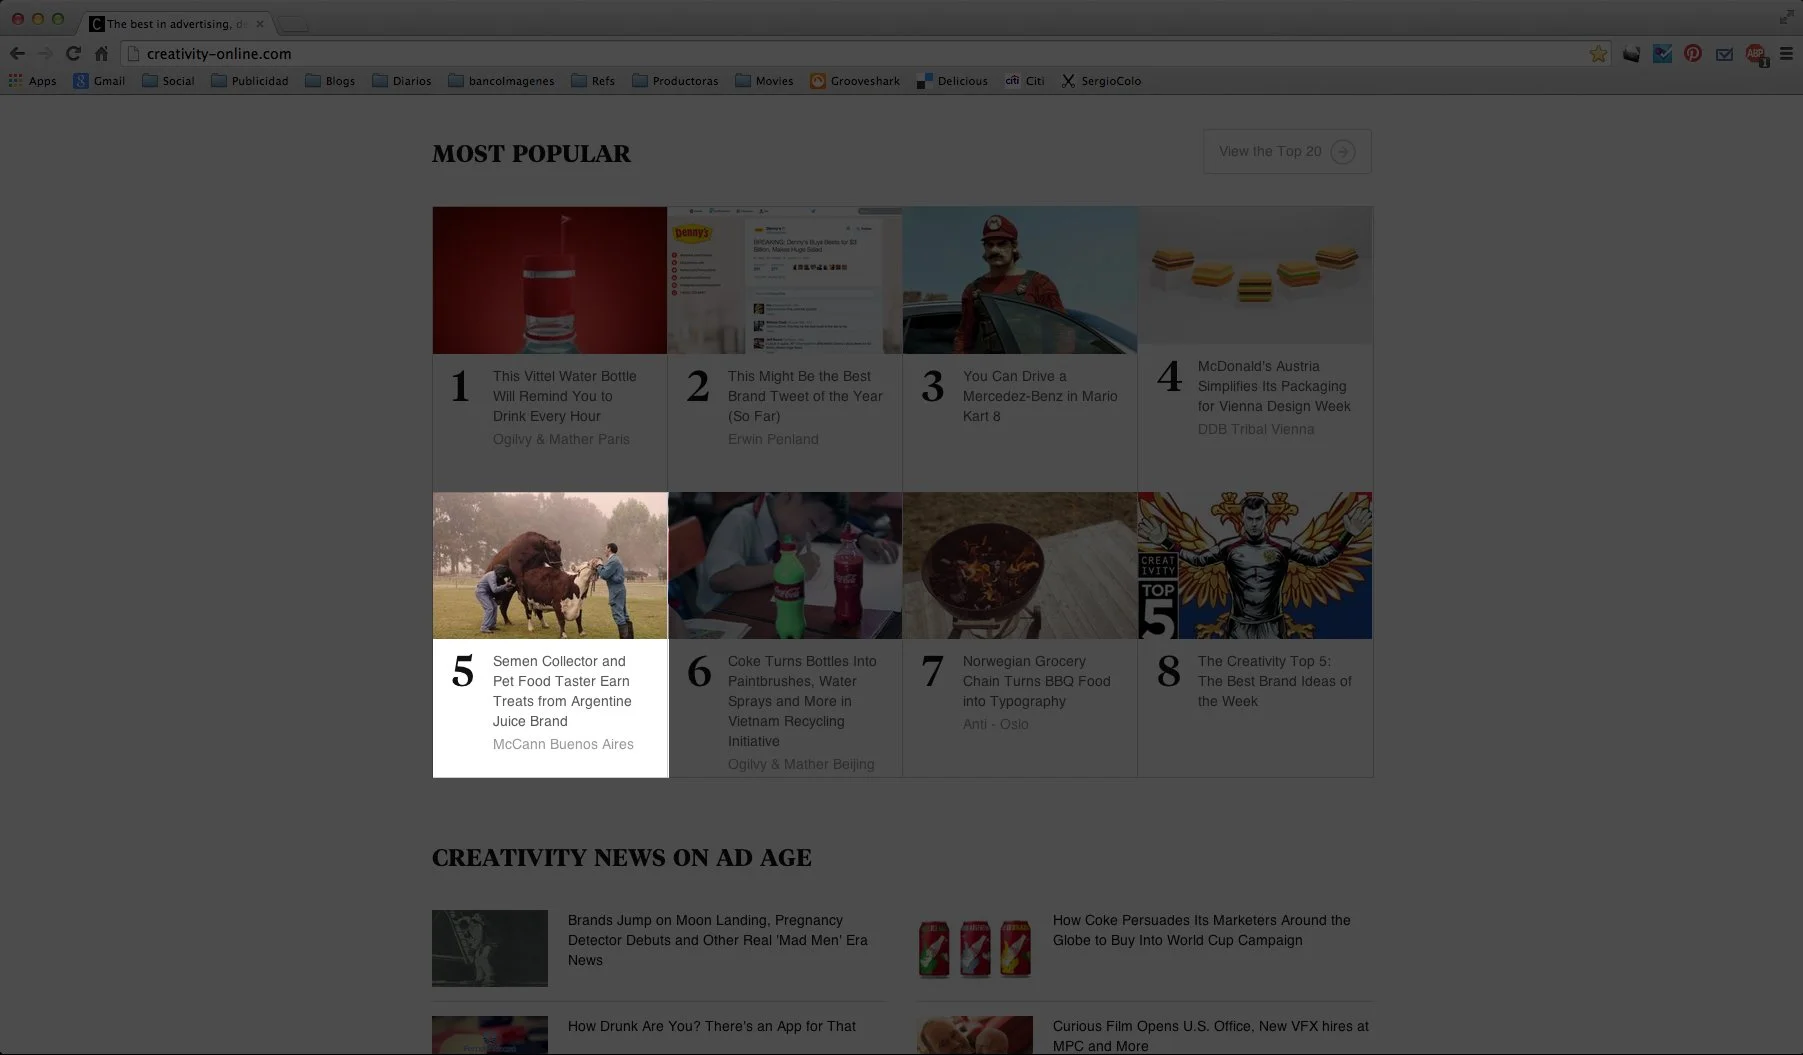Close the 'The best in advertising' tab
The image size is (1803, 1055).
[x=260, y=24]
